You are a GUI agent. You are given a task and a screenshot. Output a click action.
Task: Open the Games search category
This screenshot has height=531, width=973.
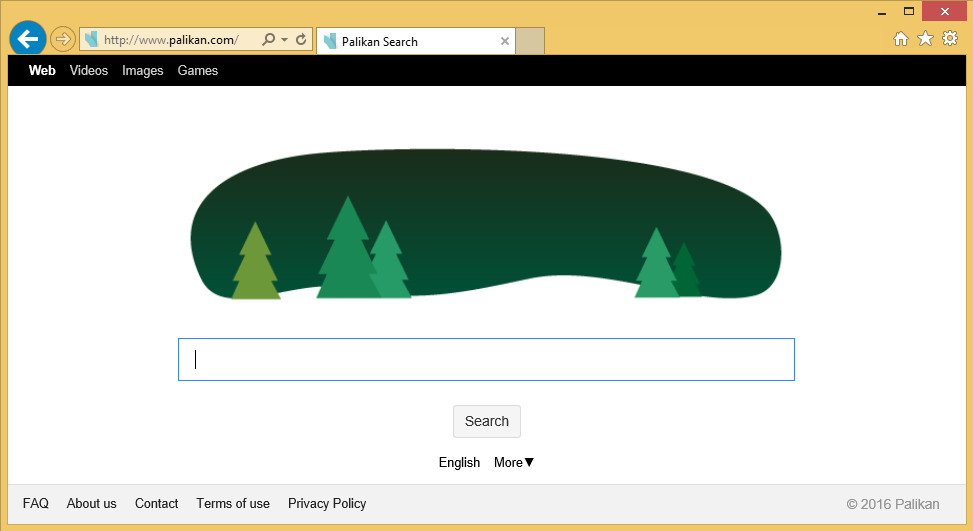point(197,71)
